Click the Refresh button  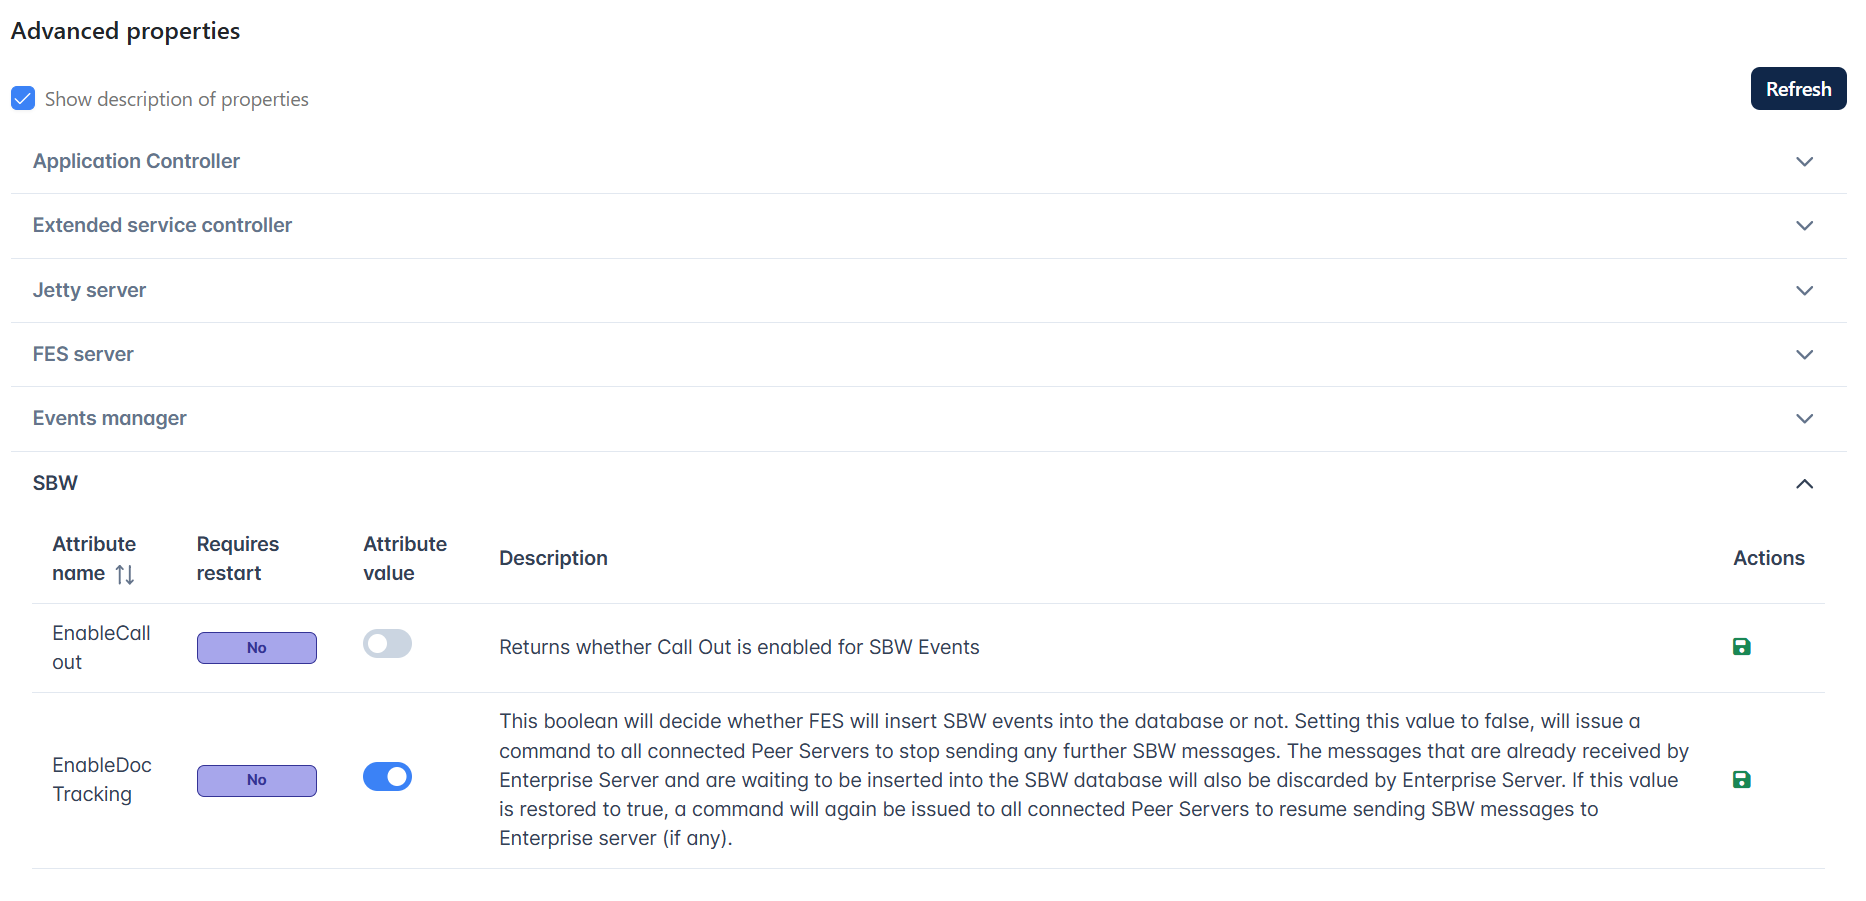click(x=1798, y=89)
